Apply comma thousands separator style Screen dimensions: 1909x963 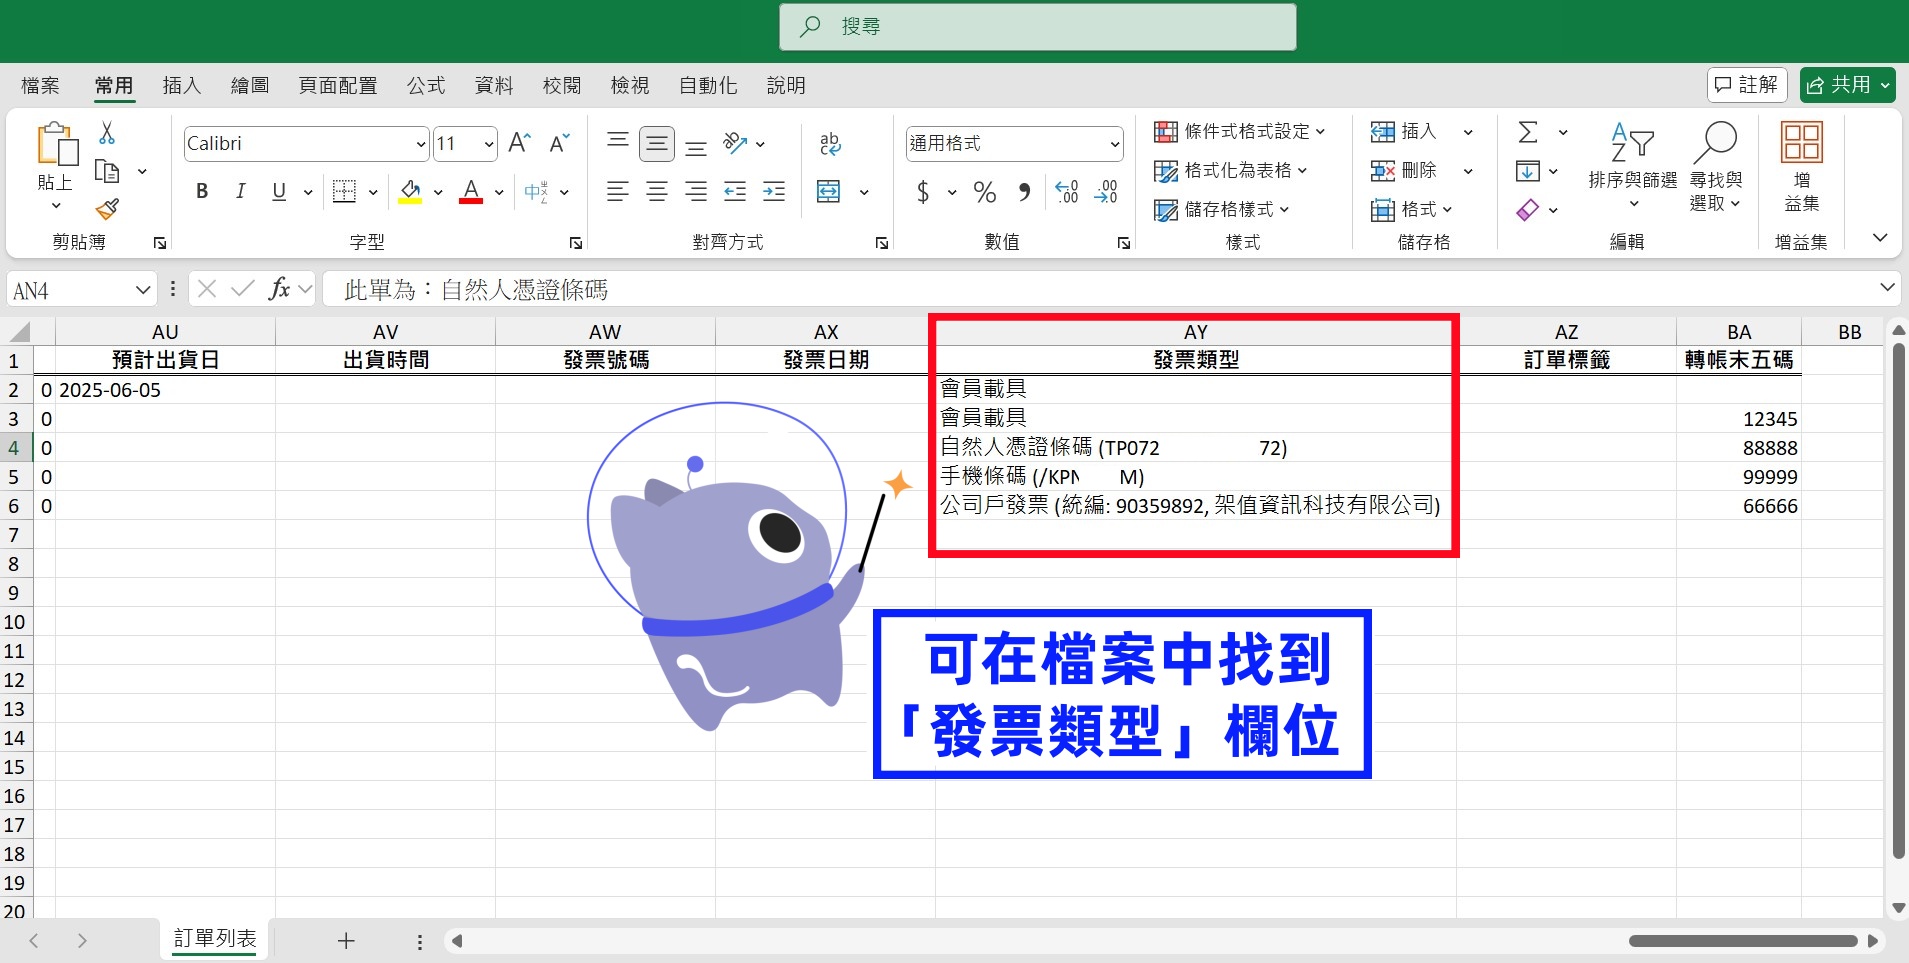point(1025,192)
